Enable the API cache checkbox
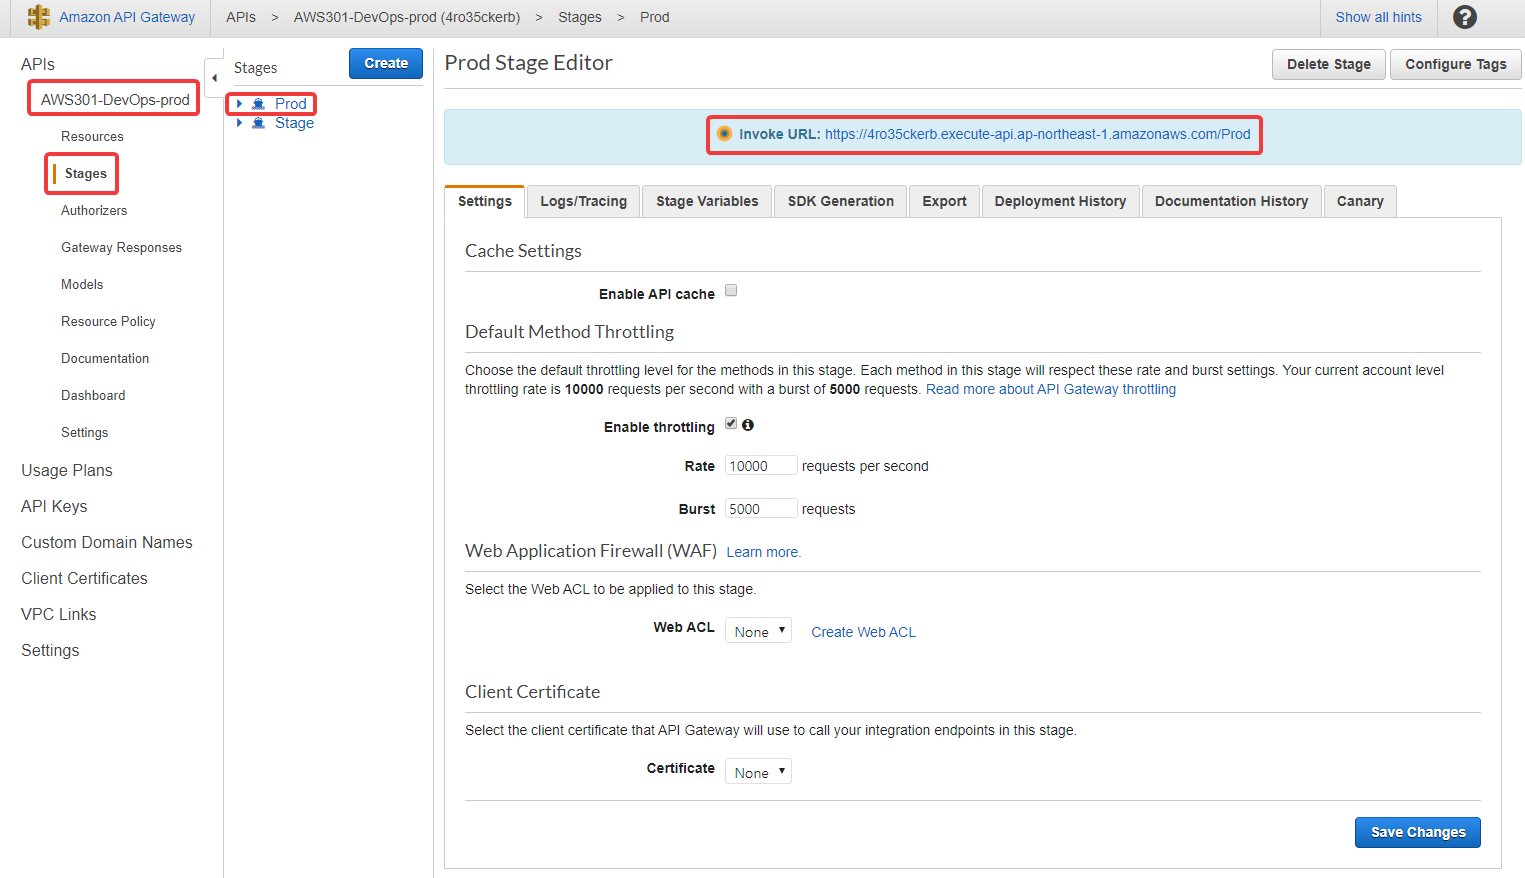This screenshot has width=1525, height=878. (x=731, y=291)
